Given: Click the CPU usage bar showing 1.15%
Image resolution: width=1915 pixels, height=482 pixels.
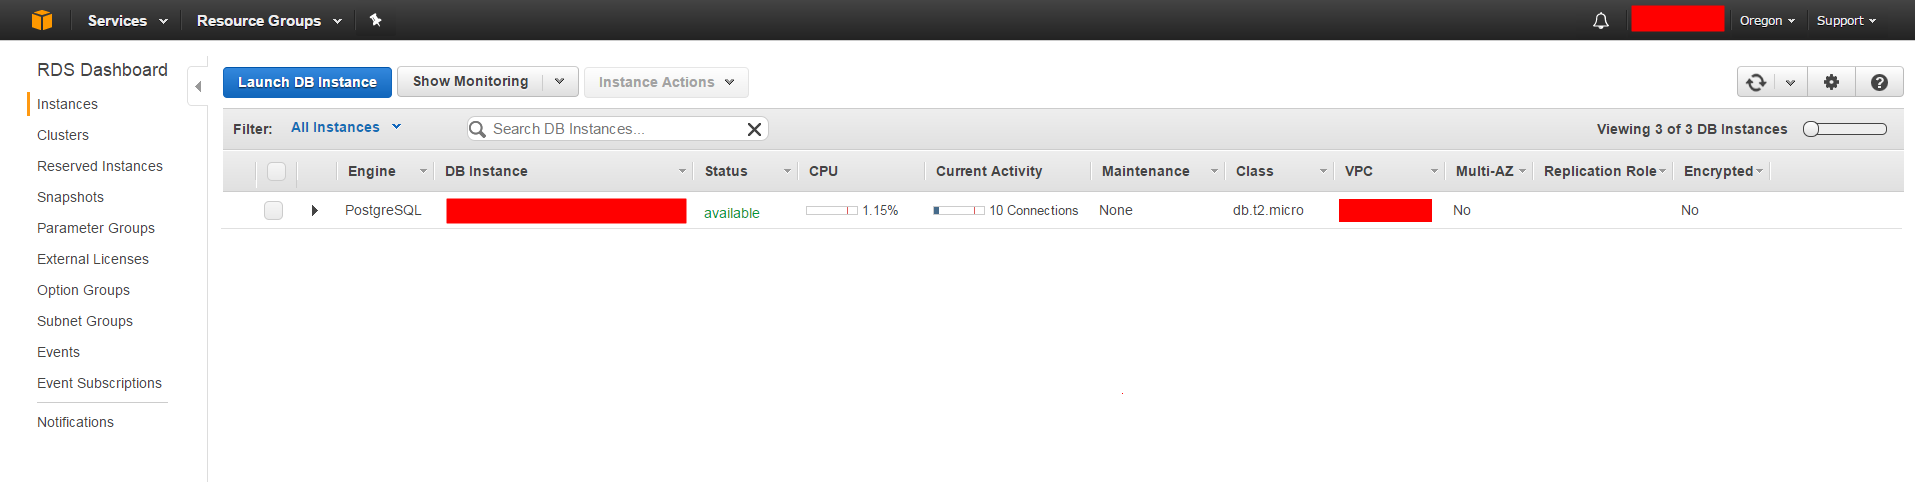Looking at the screenshot, I should pyautogui.click(x=832, y=210).
